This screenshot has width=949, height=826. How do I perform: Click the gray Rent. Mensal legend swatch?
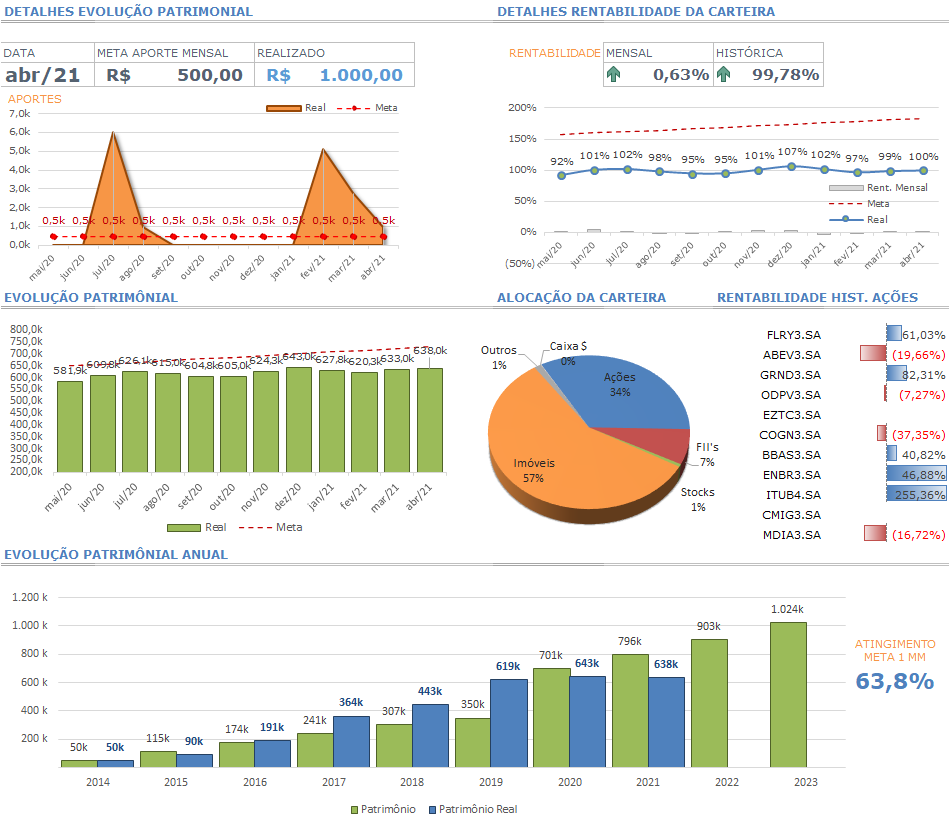click(x=846, y=188)
